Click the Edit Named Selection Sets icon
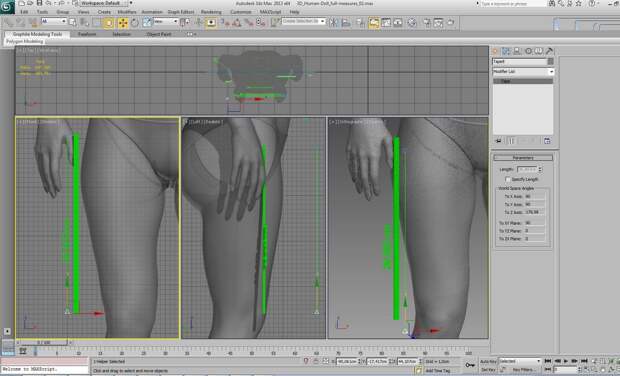 coord(275,23)
